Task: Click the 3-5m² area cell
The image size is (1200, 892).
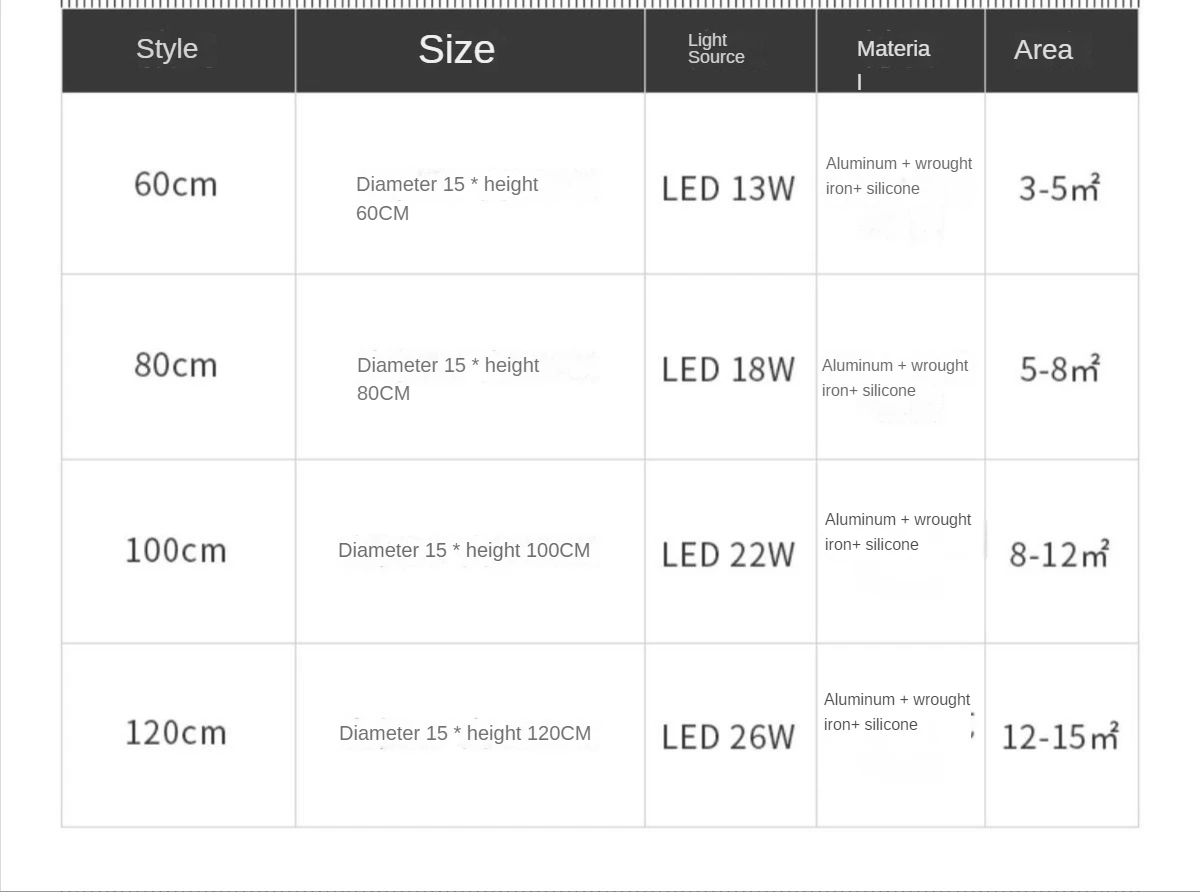Action: pos(1059,187)
